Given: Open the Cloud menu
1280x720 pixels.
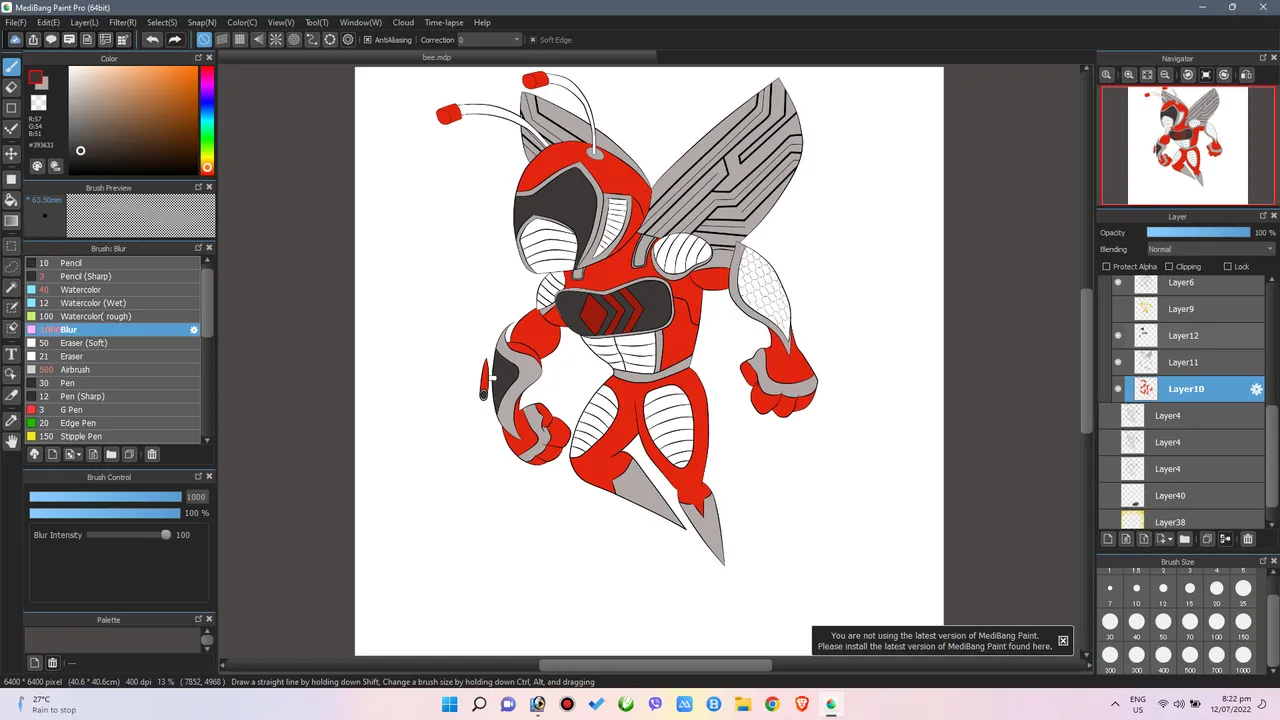Looking at the screenshot, I should (403, 22).
